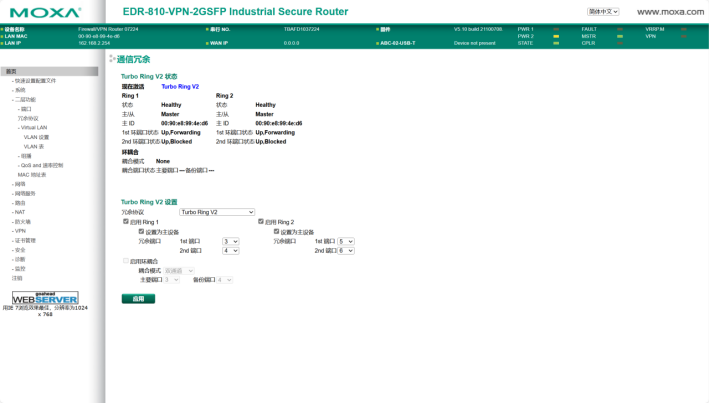Click the blue Turbo Ring V2 status text
The width and height of the screenshot is (709, 403).
(x=180, y=87)
